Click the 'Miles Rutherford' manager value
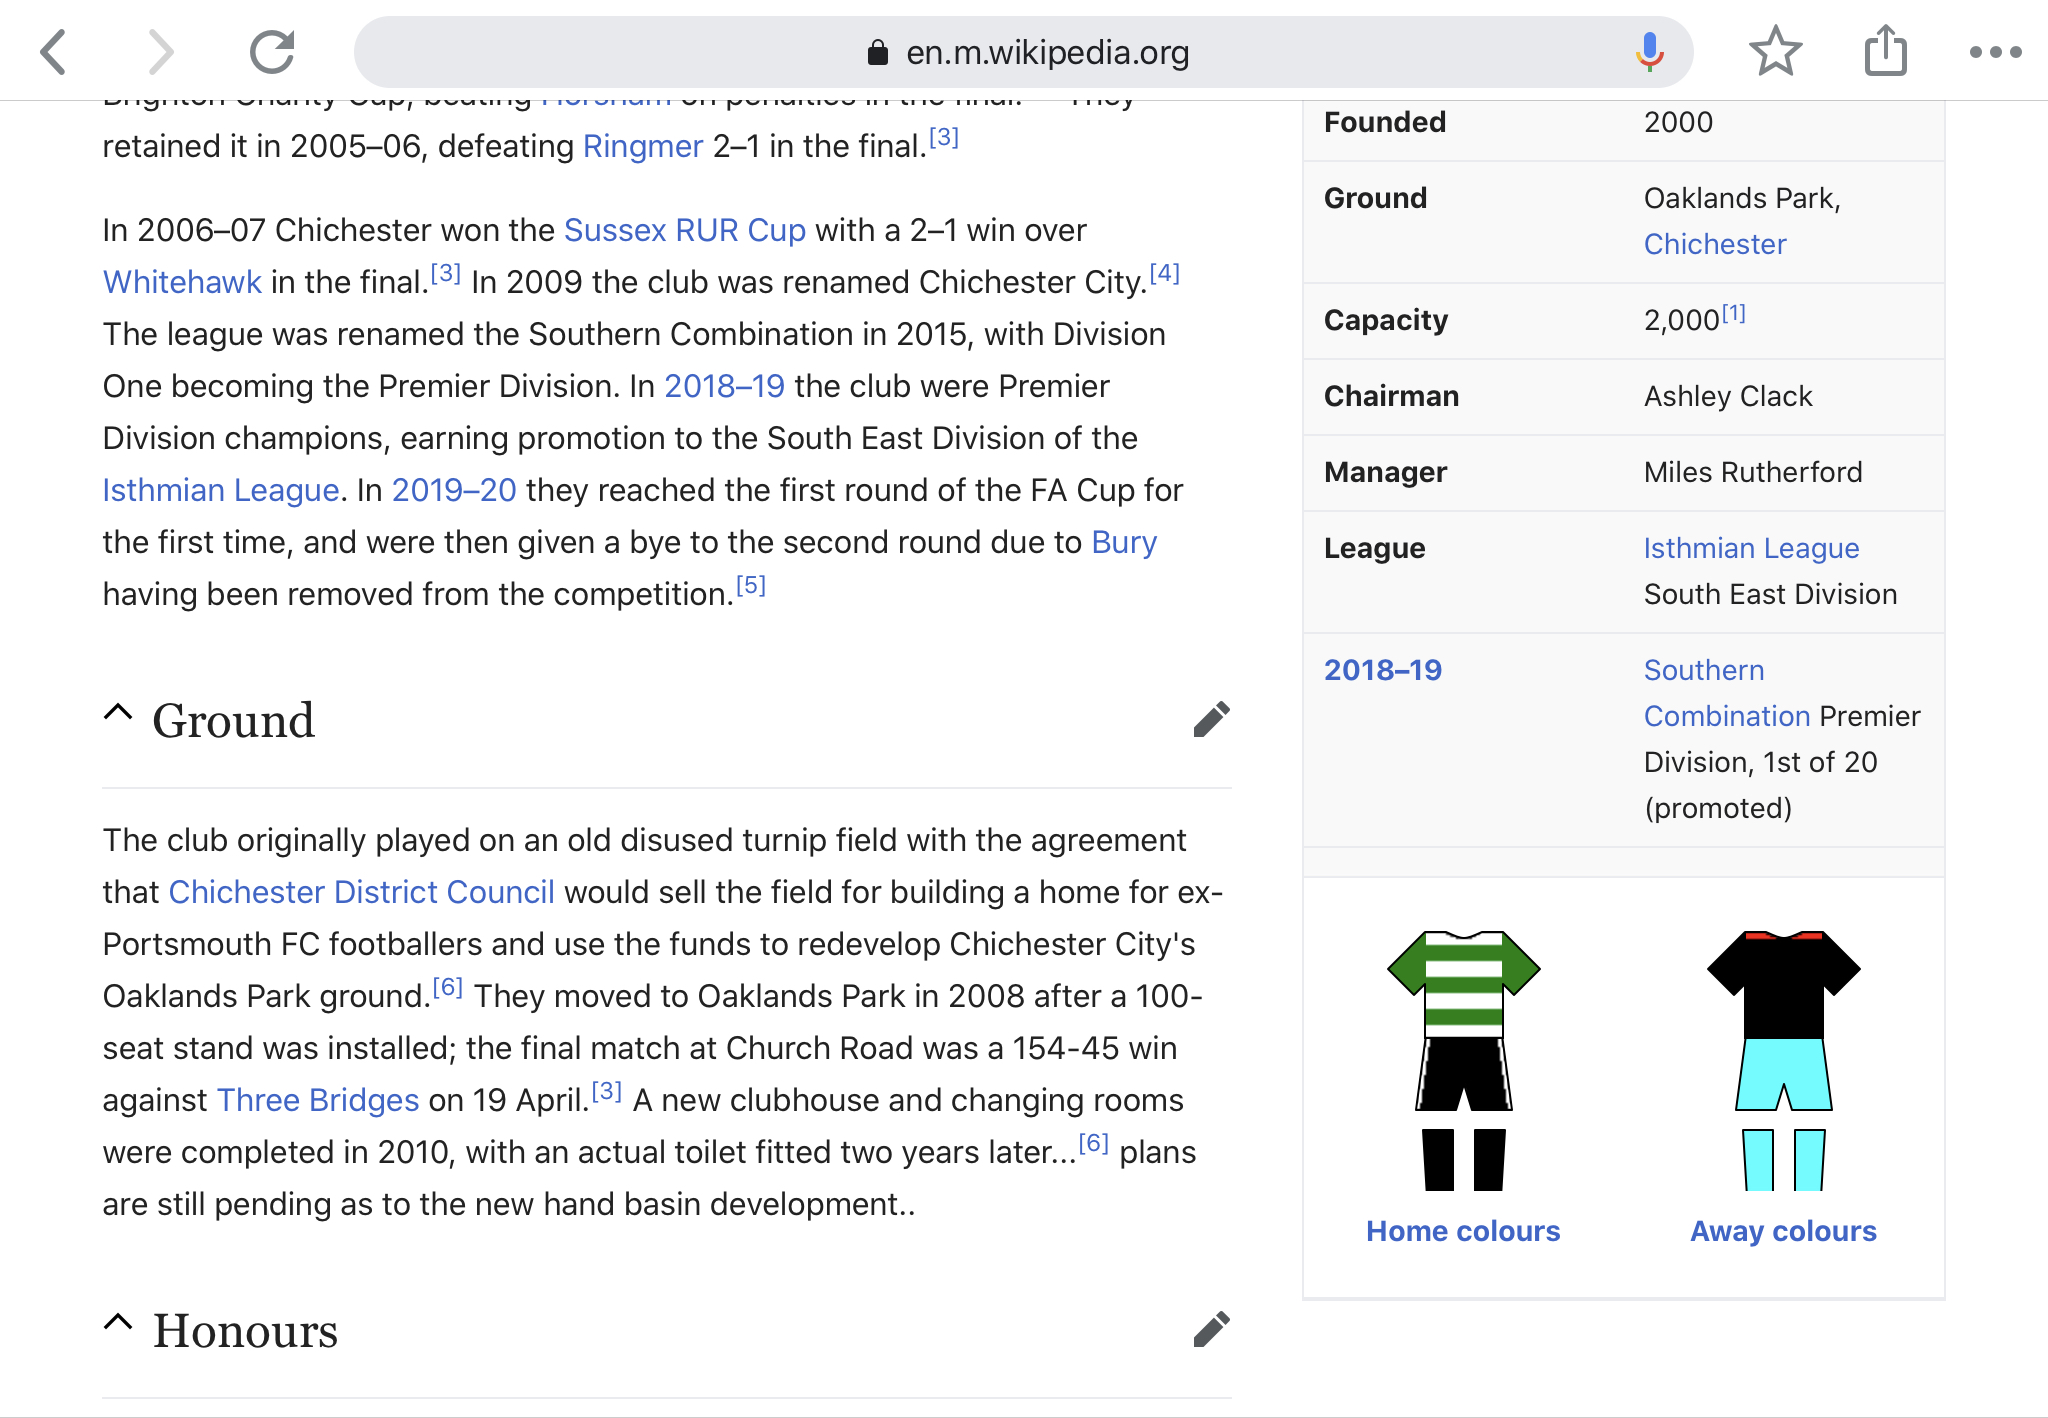2048x1418 pixels. point(1753,472)
